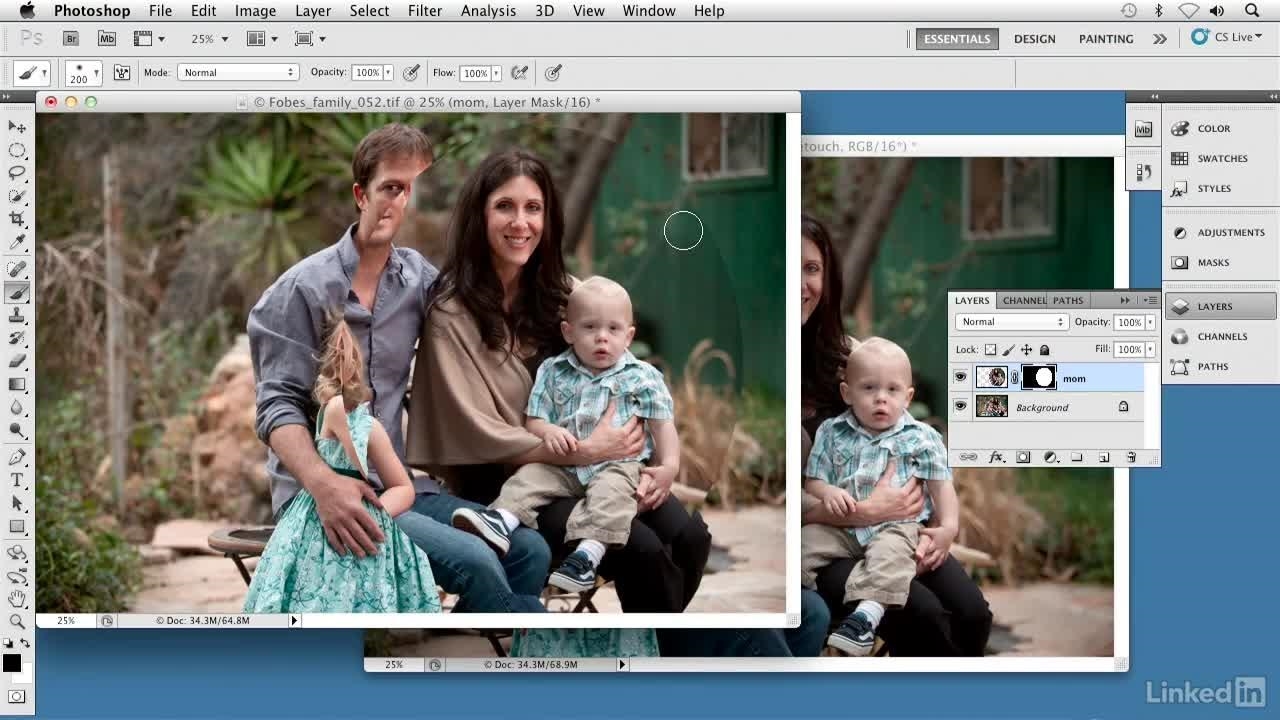Delete layer using the trash icon
This screenshot has width=1280, height=720.
1131,457
